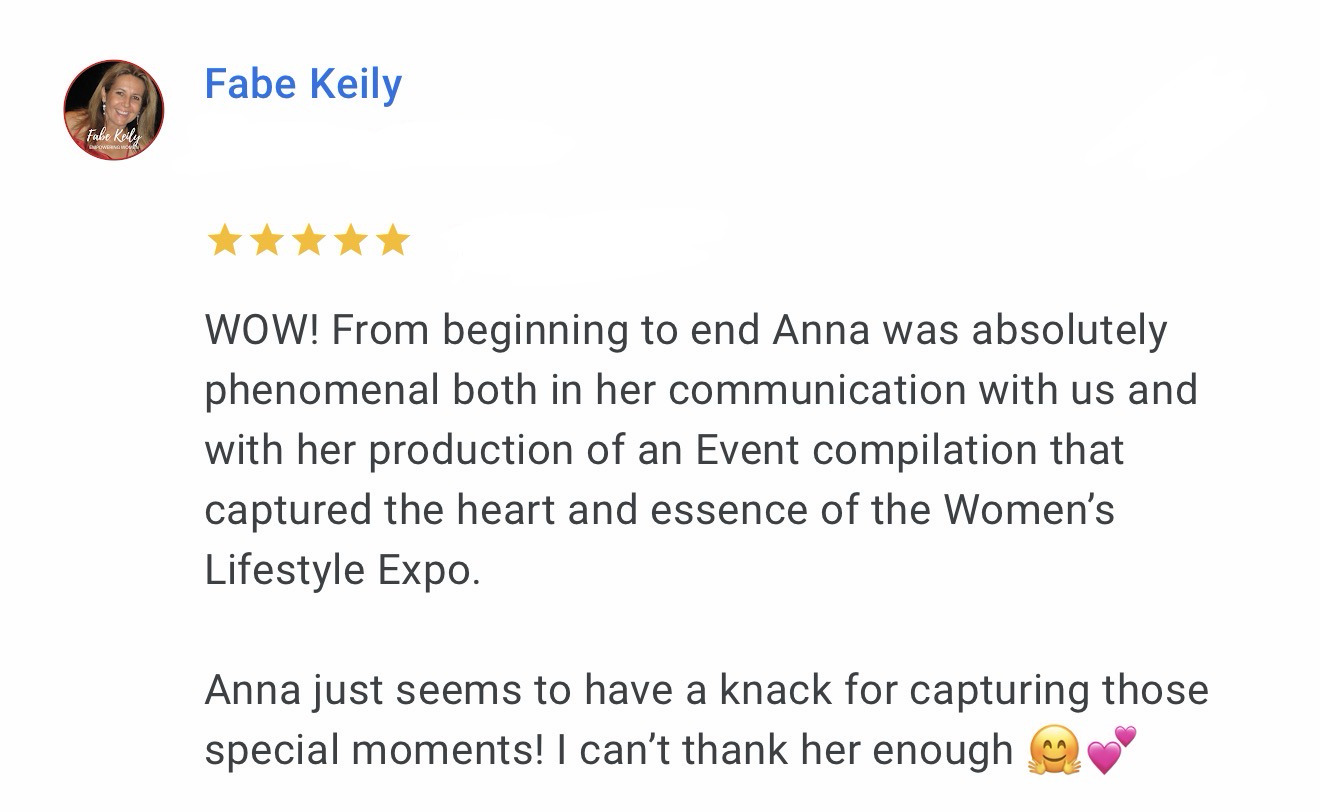Click the pink two-hearts emoji
Viewport: 1320px width, 812px height.
(x=1111, y=750)
